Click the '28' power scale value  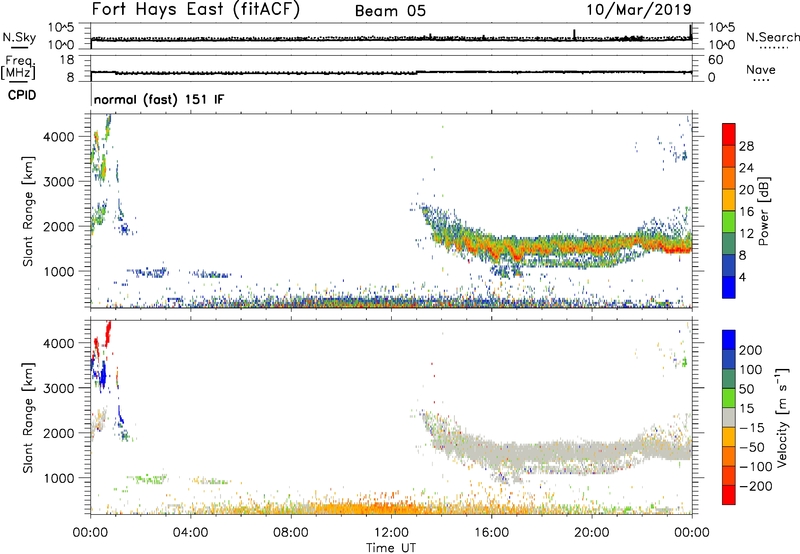(x=746, y=146)
